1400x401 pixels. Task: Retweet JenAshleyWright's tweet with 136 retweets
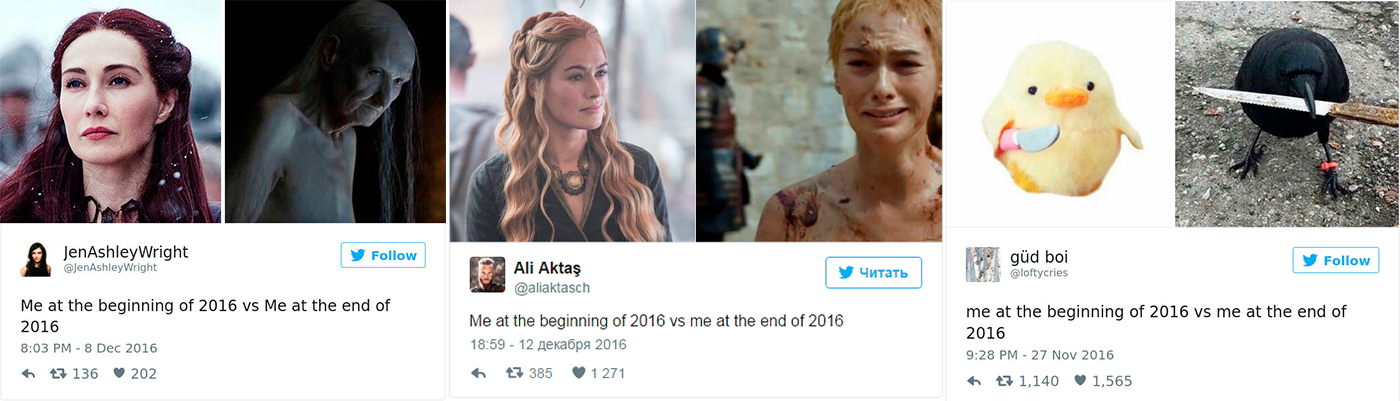point(59,373)
